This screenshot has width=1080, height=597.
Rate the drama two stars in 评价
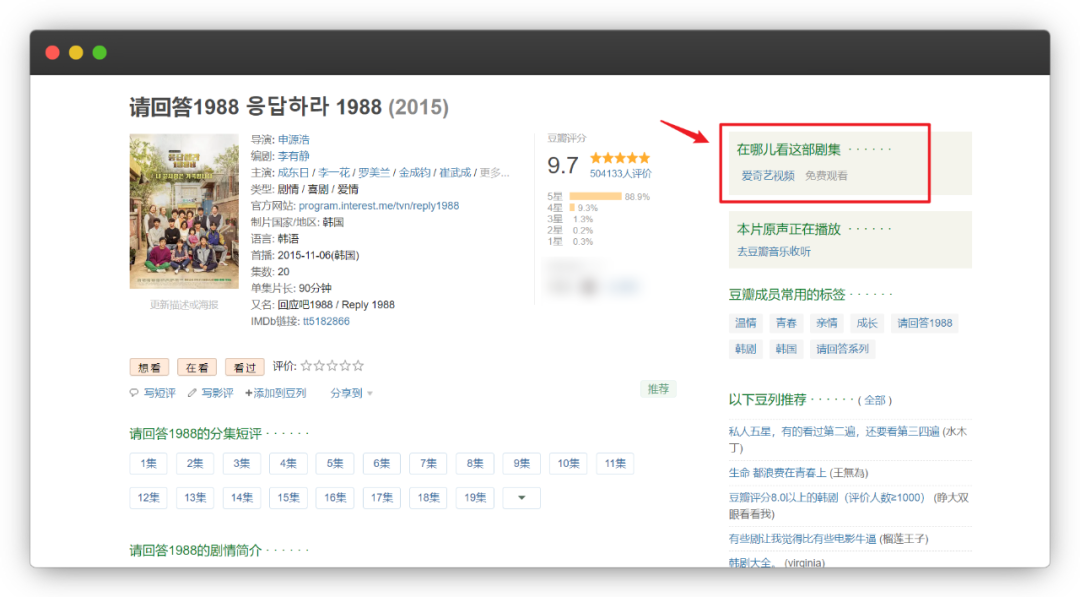click(x=320, y=366)
